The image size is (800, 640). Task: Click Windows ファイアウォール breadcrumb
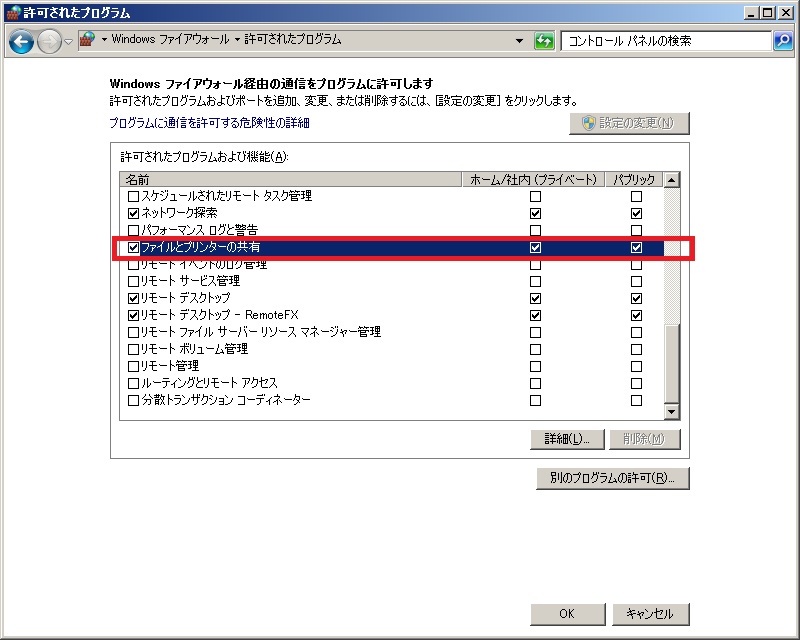(170, 39)
